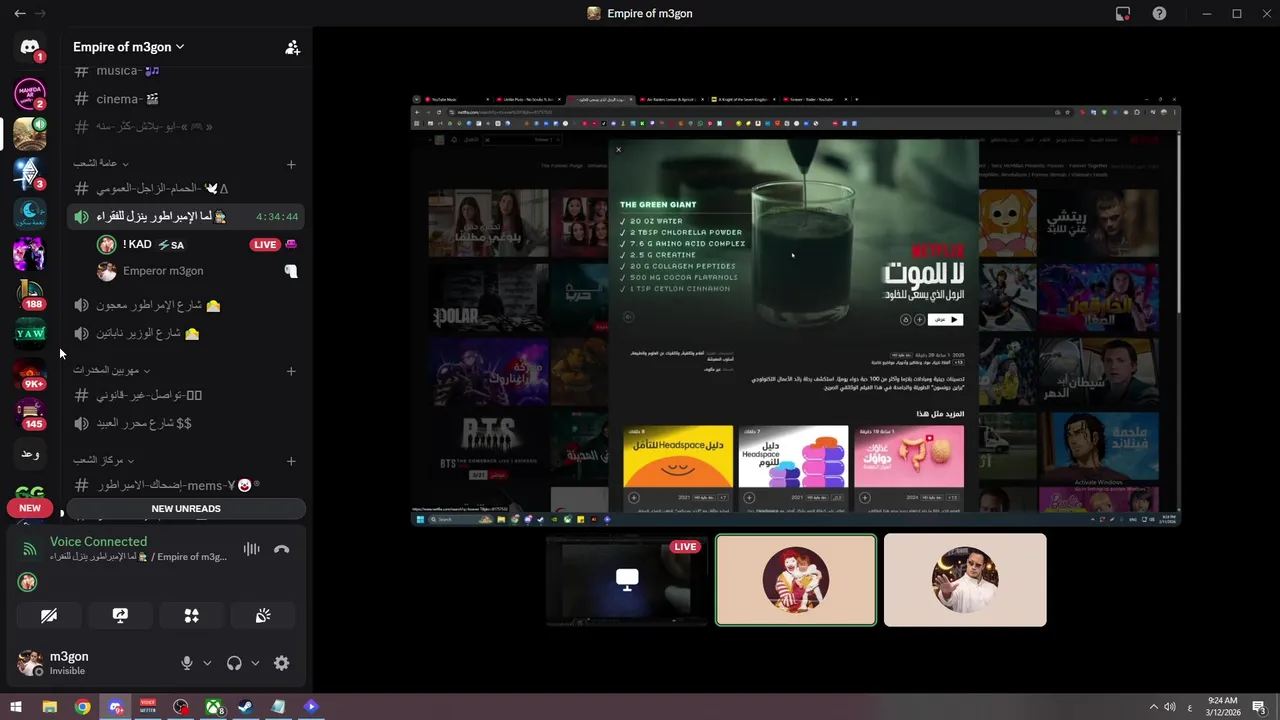
Task: Expand headphone output options arrow
Action: click(255, 663)
